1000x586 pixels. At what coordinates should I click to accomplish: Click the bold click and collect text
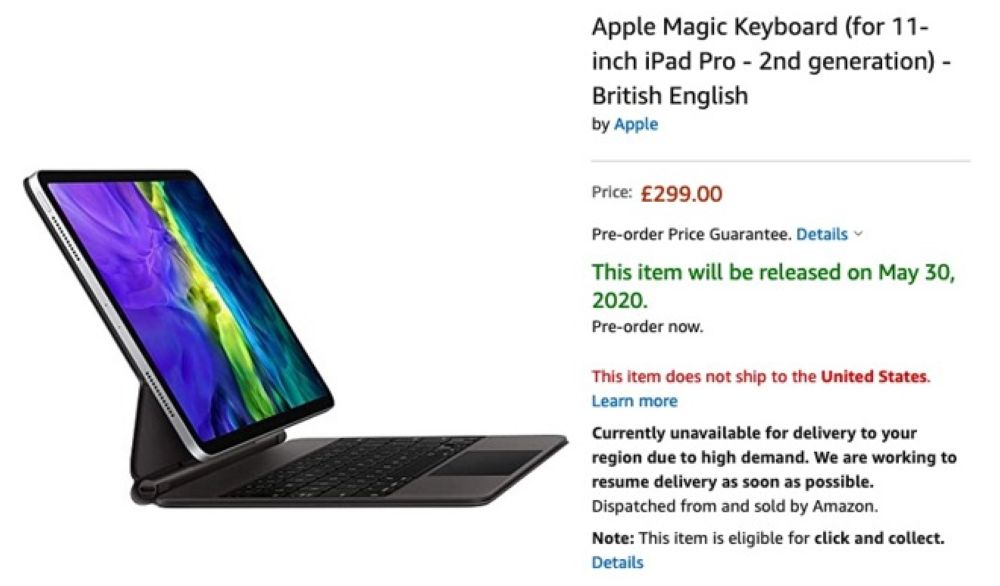878,538
